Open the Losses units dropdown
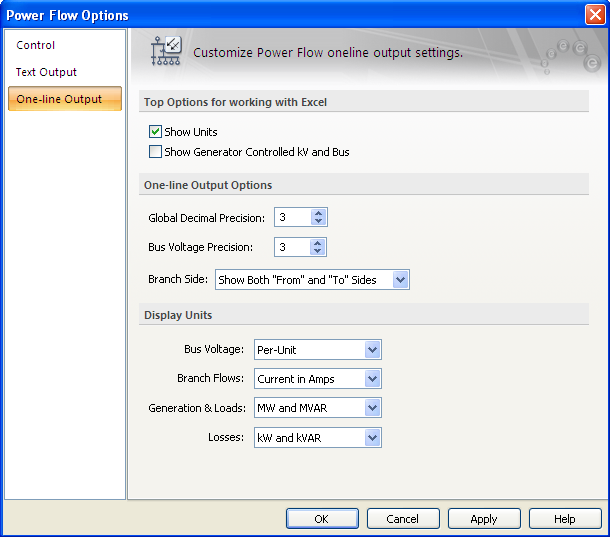The image size is (610, 537). [x=372, y=438]
